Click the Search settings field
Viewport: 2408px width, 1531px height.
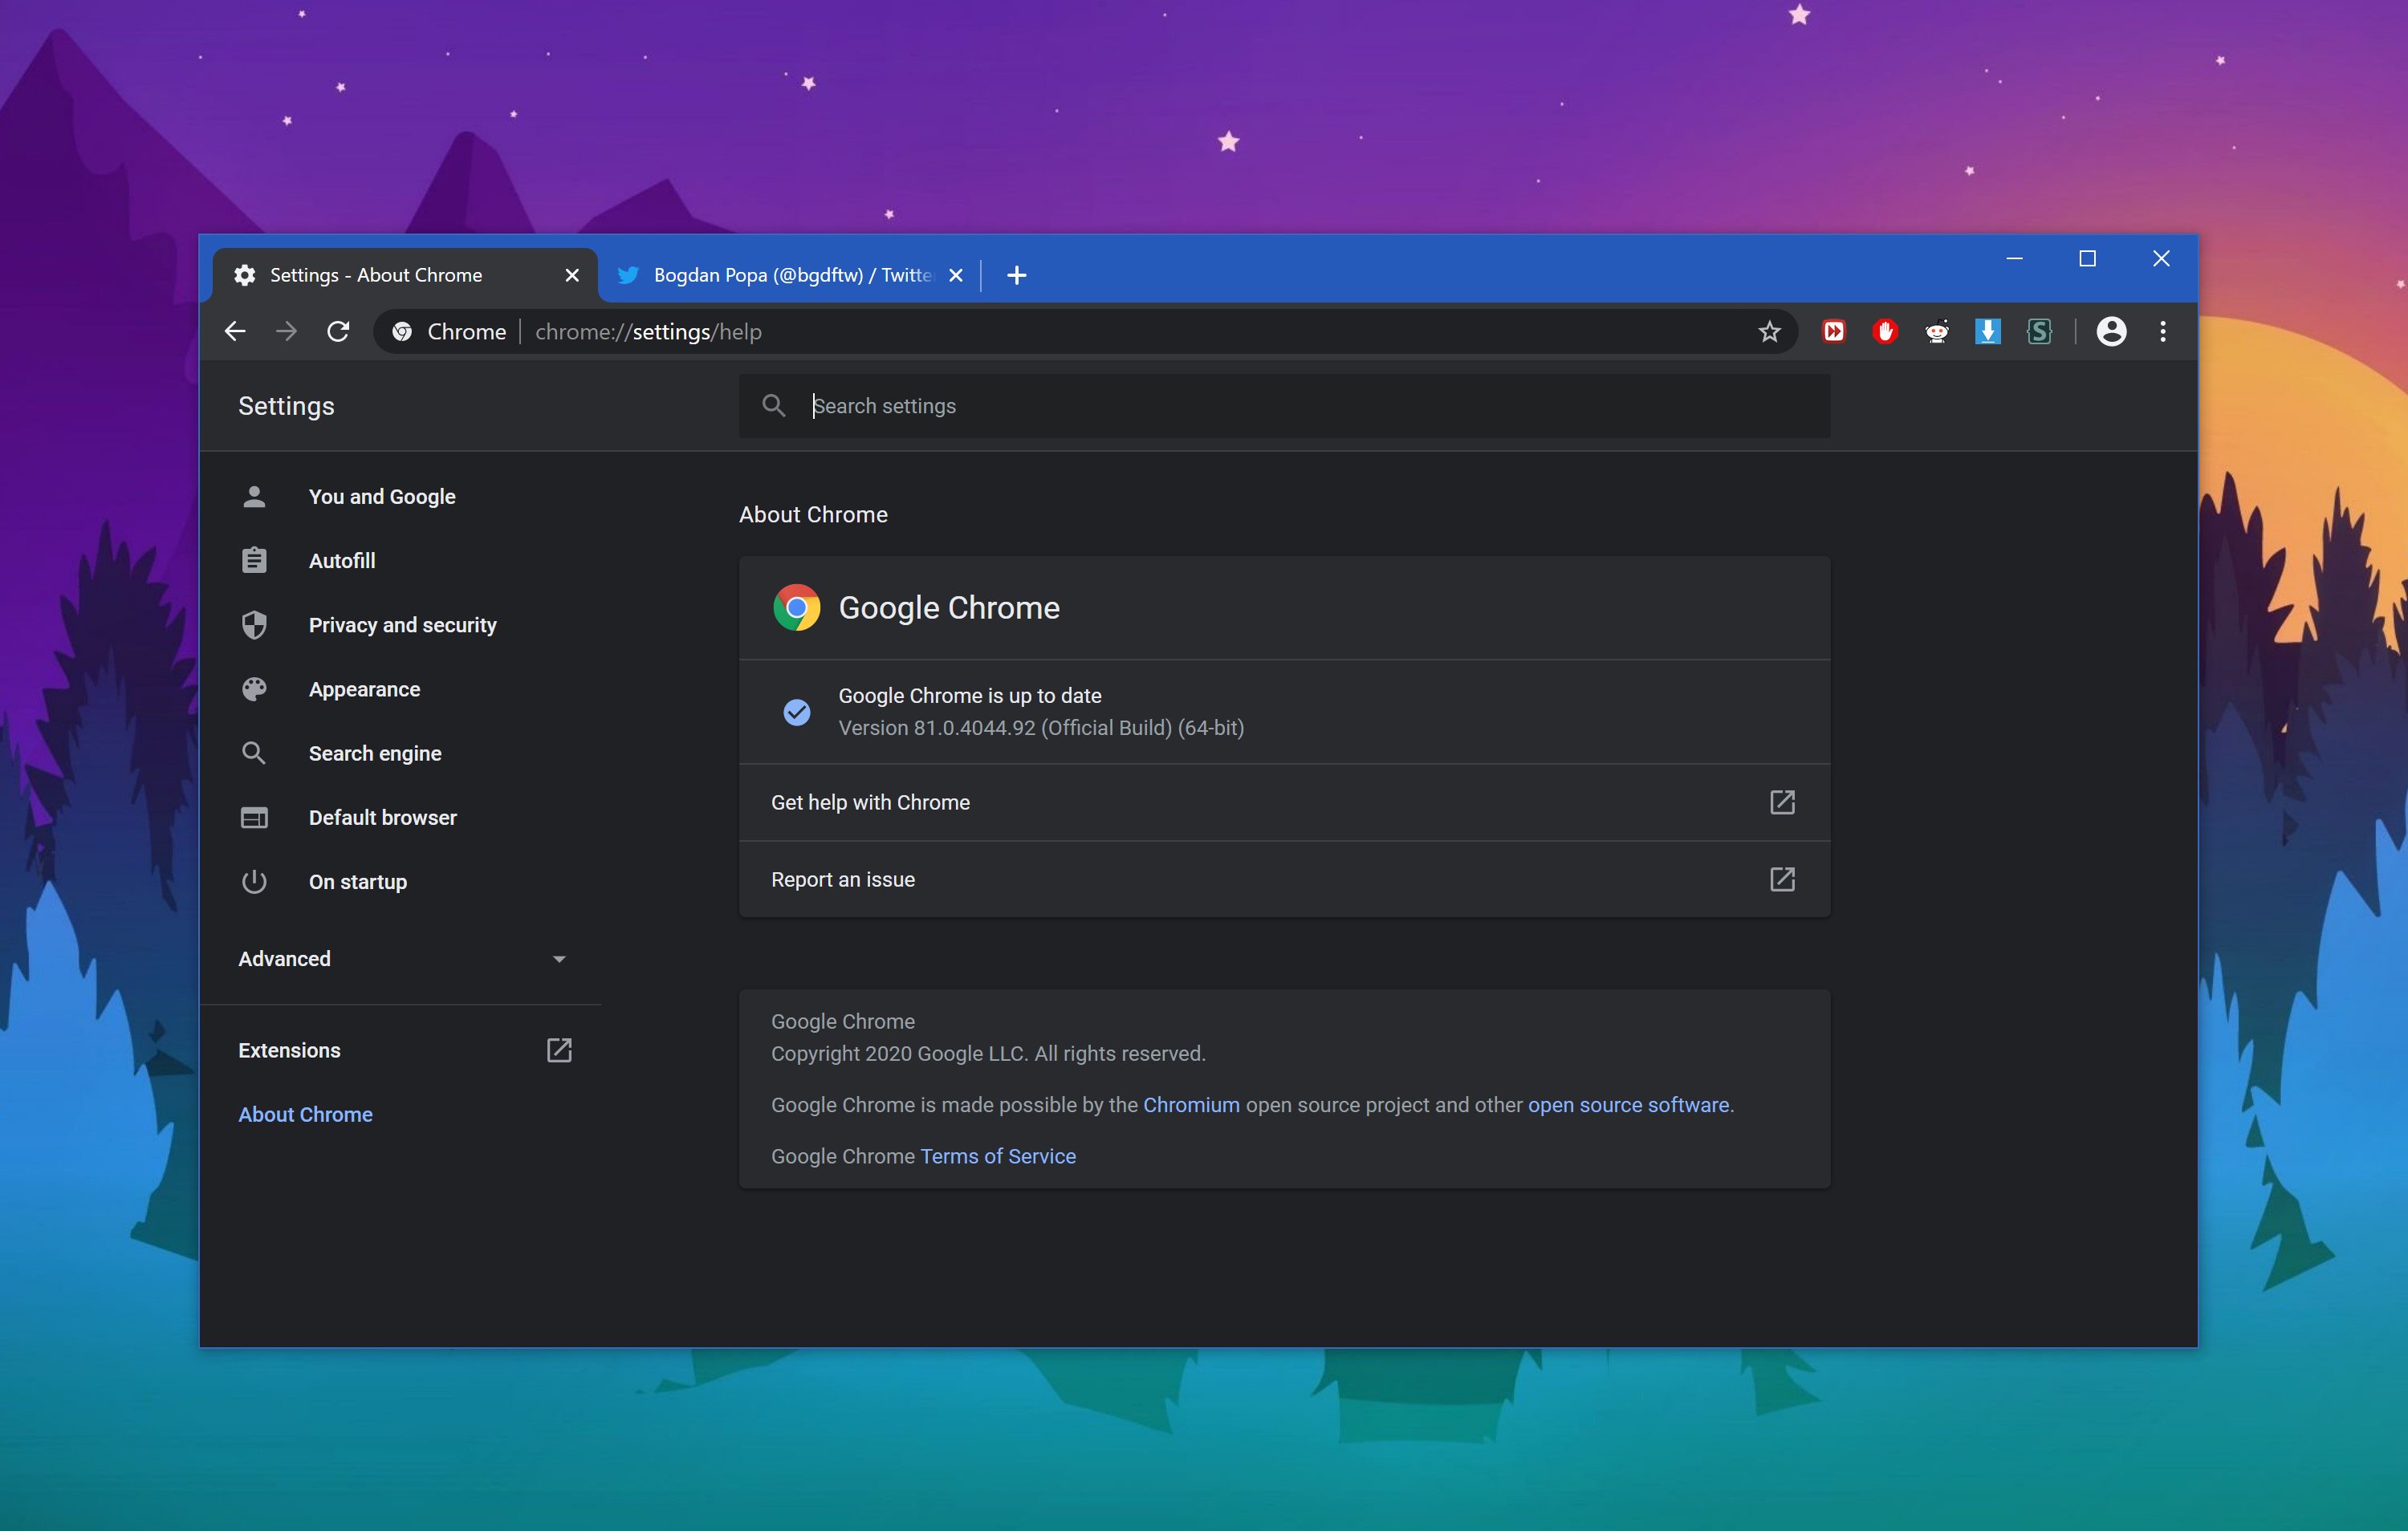1300,406
